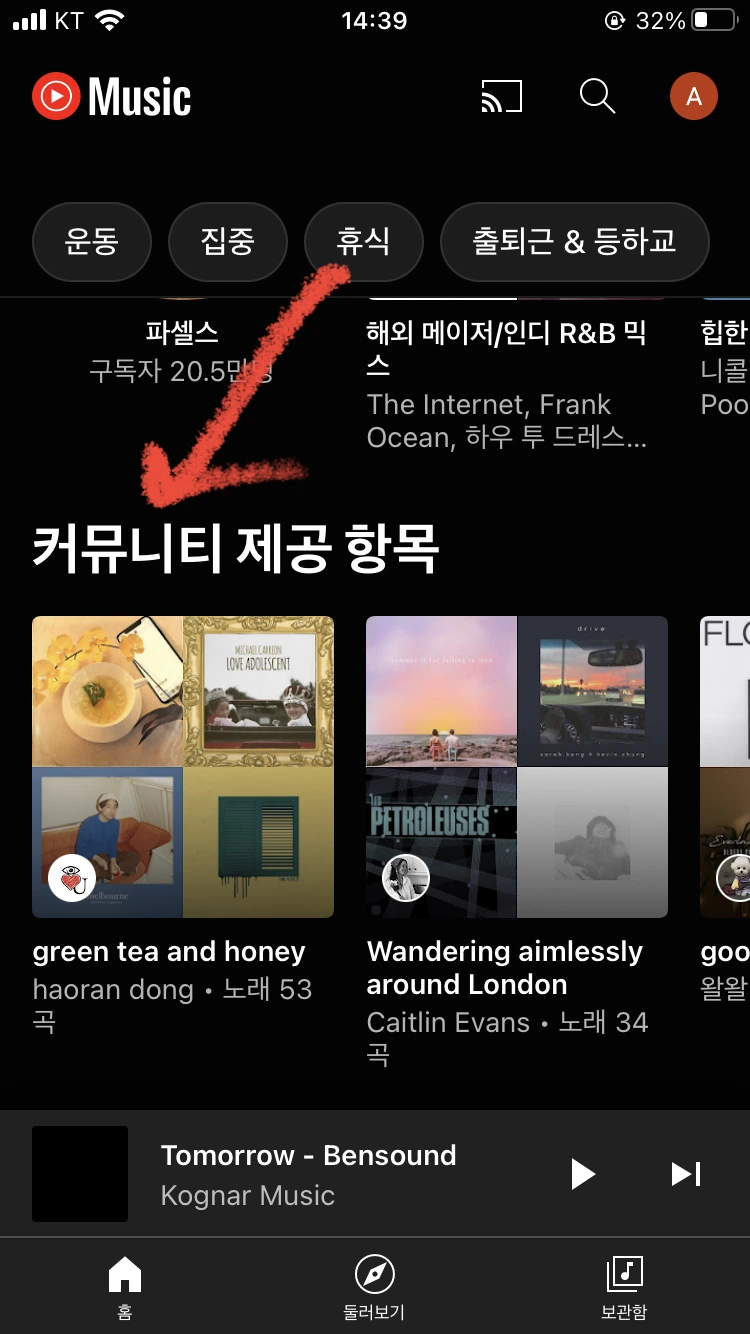750x1334 pixels.
Task: Tap the YouTube Music logo
Action: click(x=112, y=97)
